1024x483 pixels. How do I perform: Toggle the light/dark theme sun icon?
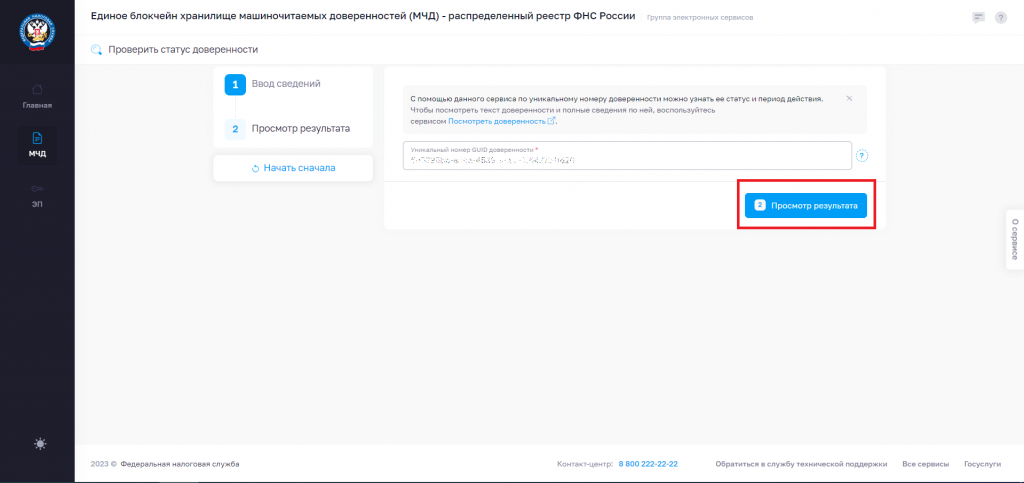(x=40, y=444)
